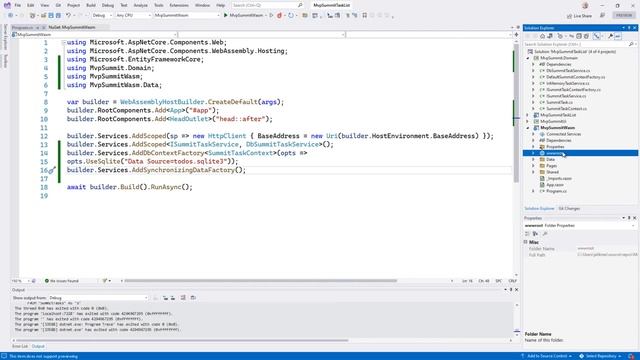This screenshot has width=640, height=360.
Task: Expand the Pages folder
Action: pyautogui.click(x=533, y=166)
